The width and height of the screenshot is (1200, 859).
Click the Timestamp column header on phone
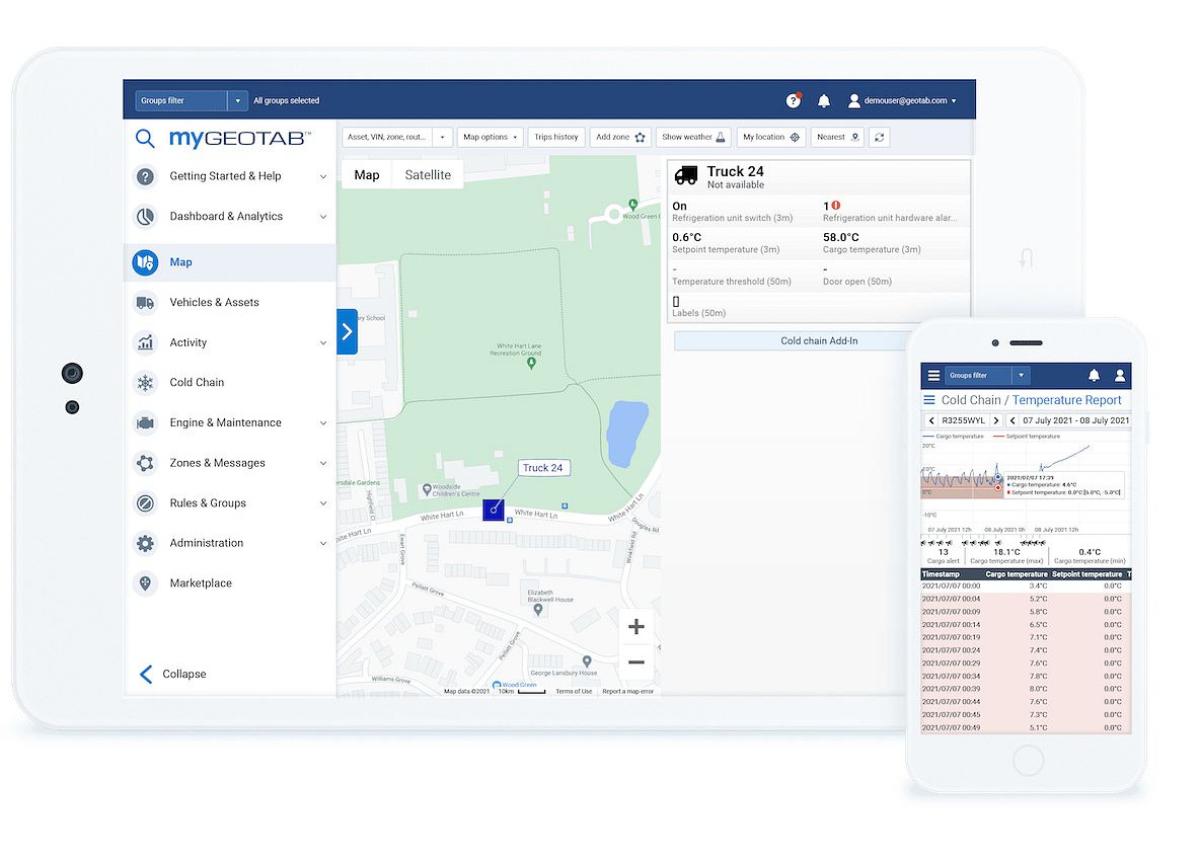click(941, 574)
